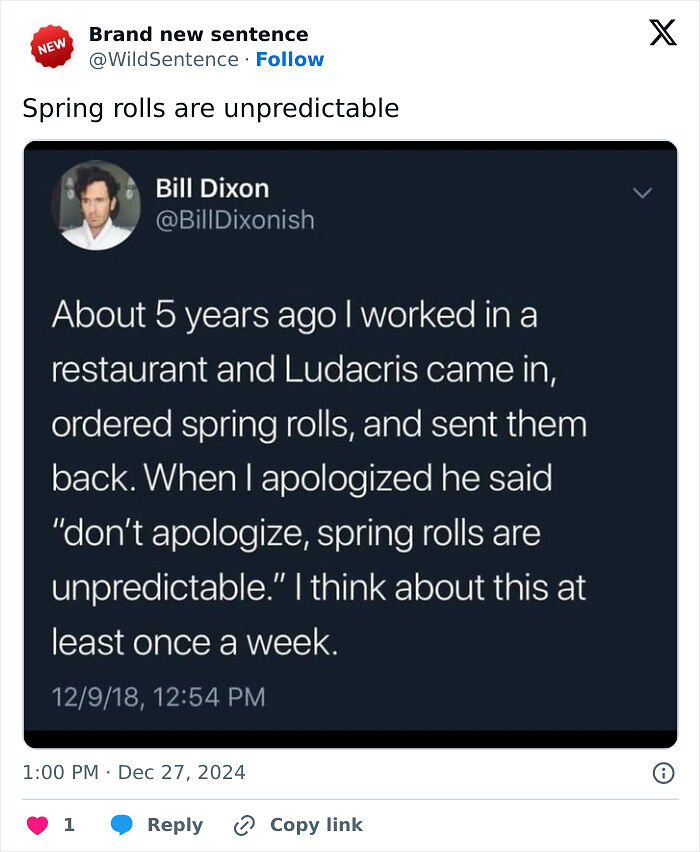The height and width of the screenshot is (852, 700).
Task: Click the Bill Dixon display name
Action: click(213, 188)
